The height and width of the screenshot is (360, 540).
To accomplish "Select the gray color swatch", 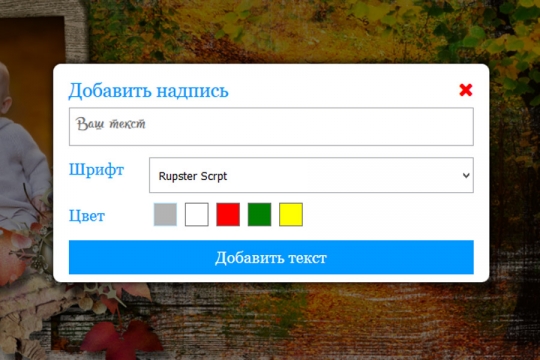I will 165,215.
